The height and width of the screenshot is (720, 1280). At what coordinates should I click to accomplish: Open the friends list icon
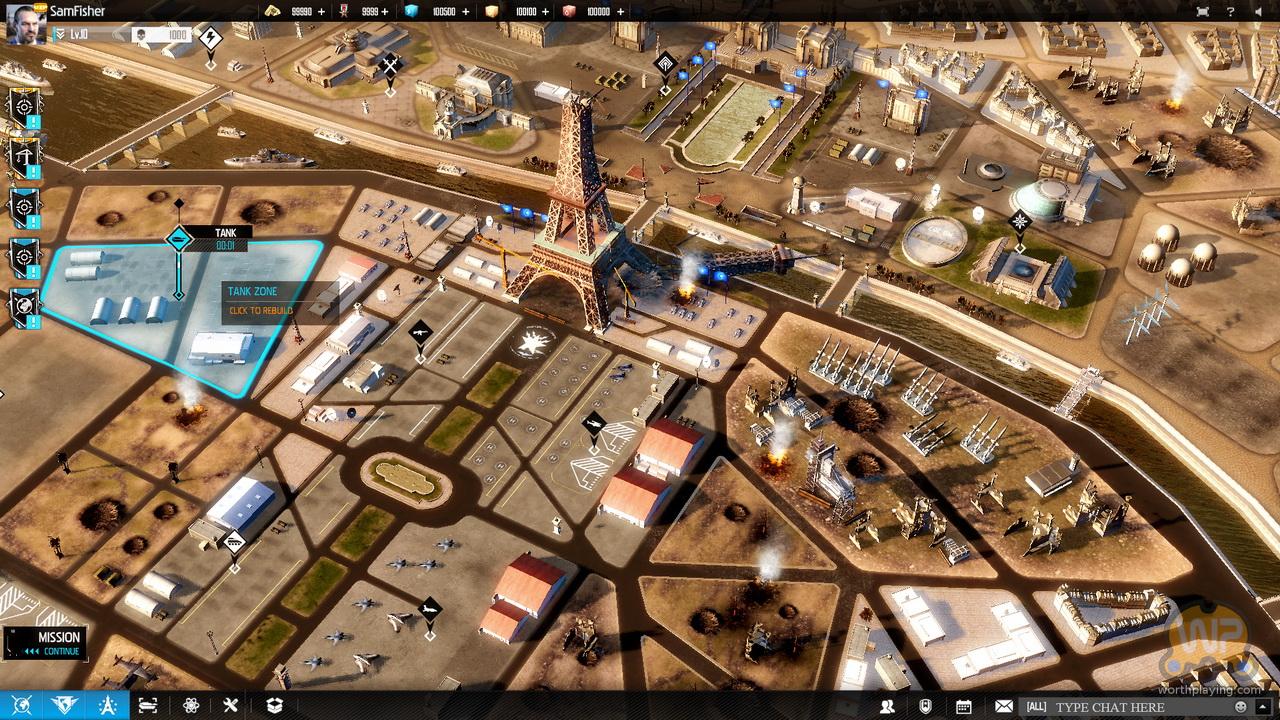point(887,706)
